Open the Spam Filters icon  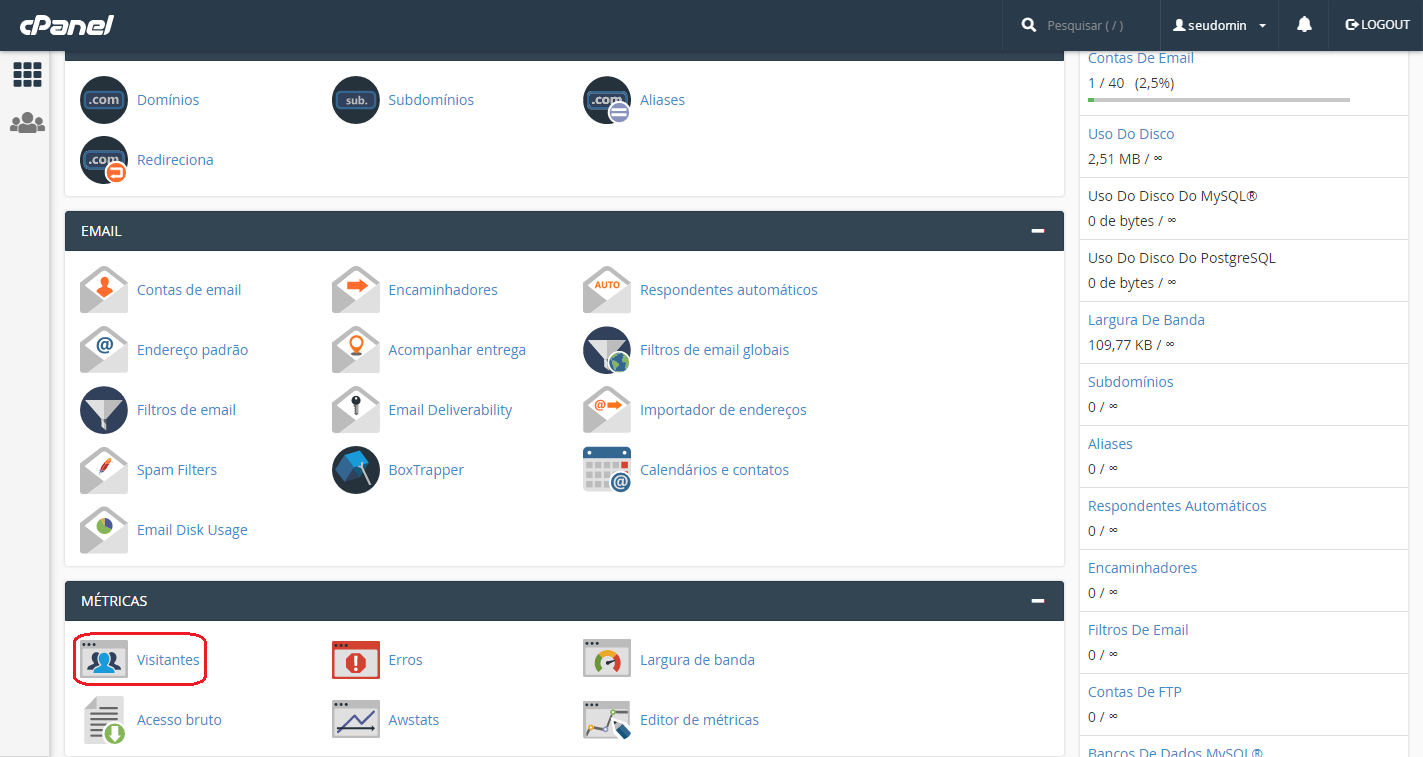point(104,470)
